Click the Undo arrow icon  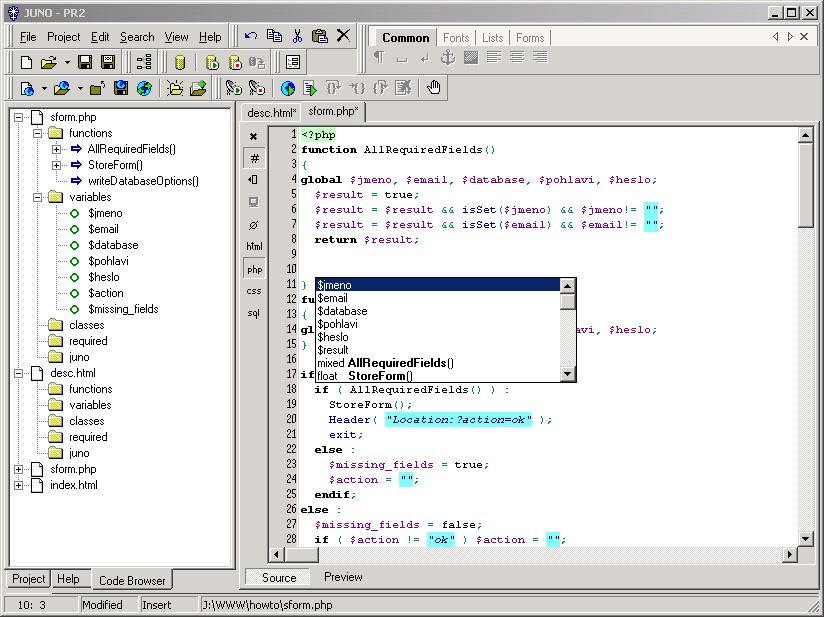[251, 37]
